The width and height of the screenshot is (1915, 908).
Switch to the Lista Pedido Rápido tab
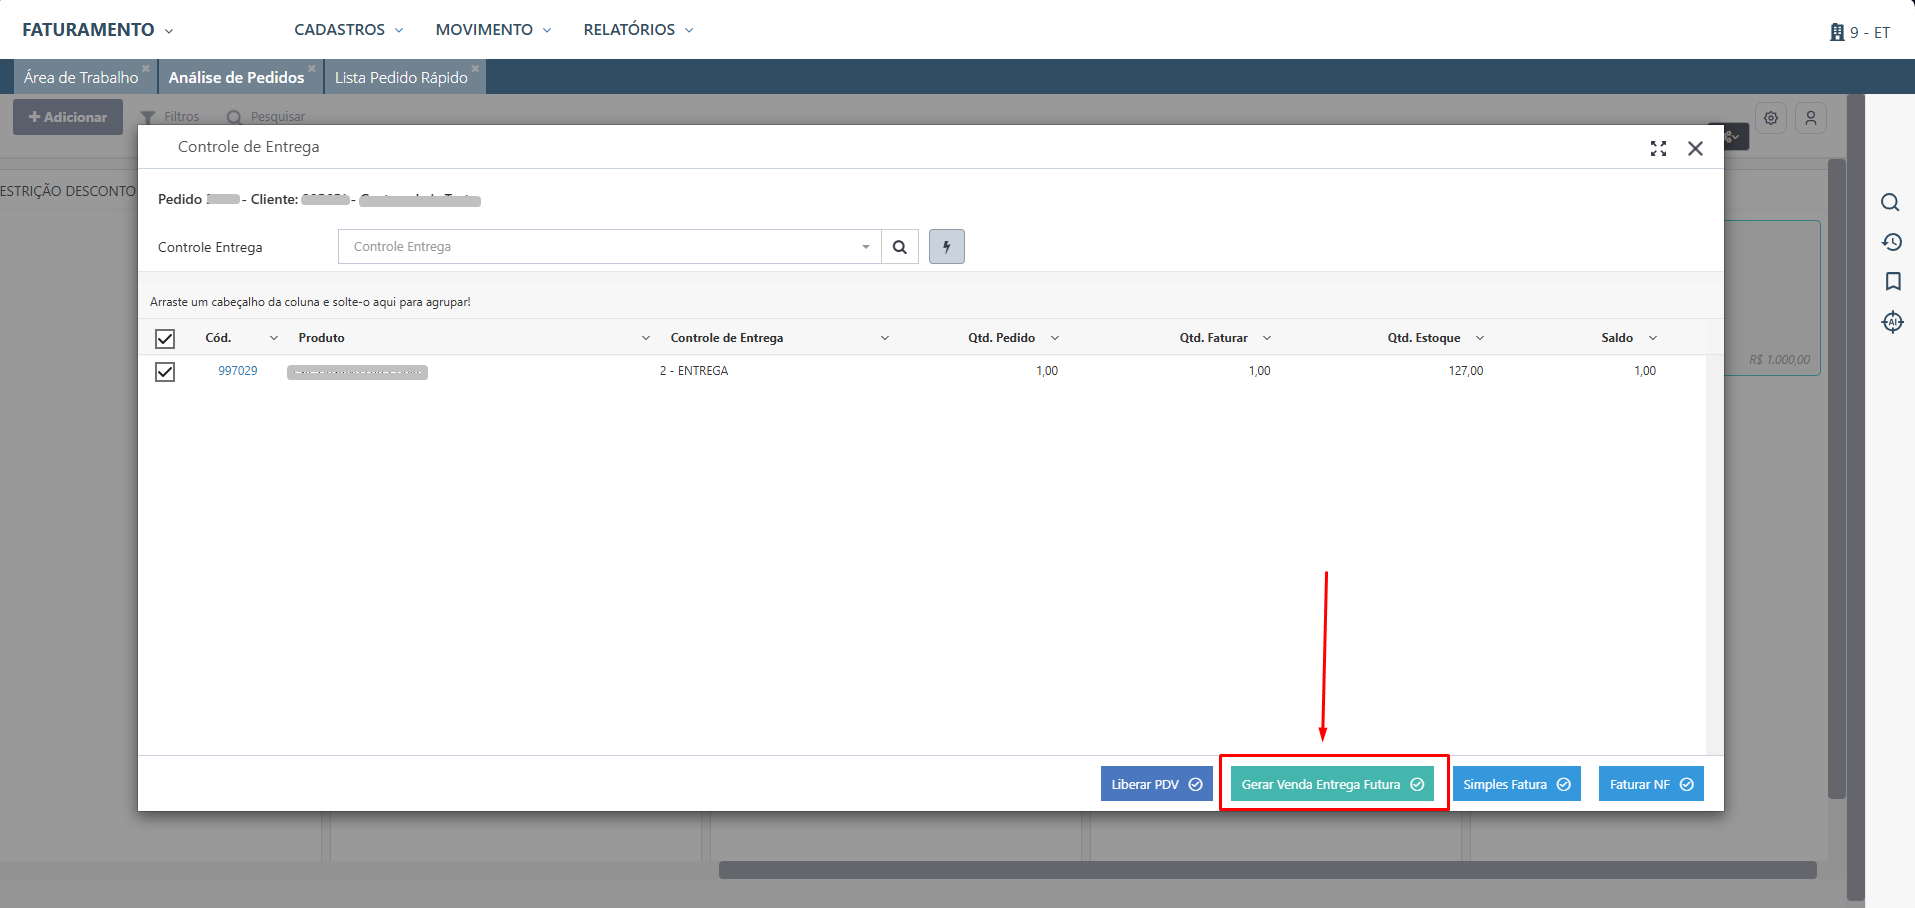(x=401, y=78)
